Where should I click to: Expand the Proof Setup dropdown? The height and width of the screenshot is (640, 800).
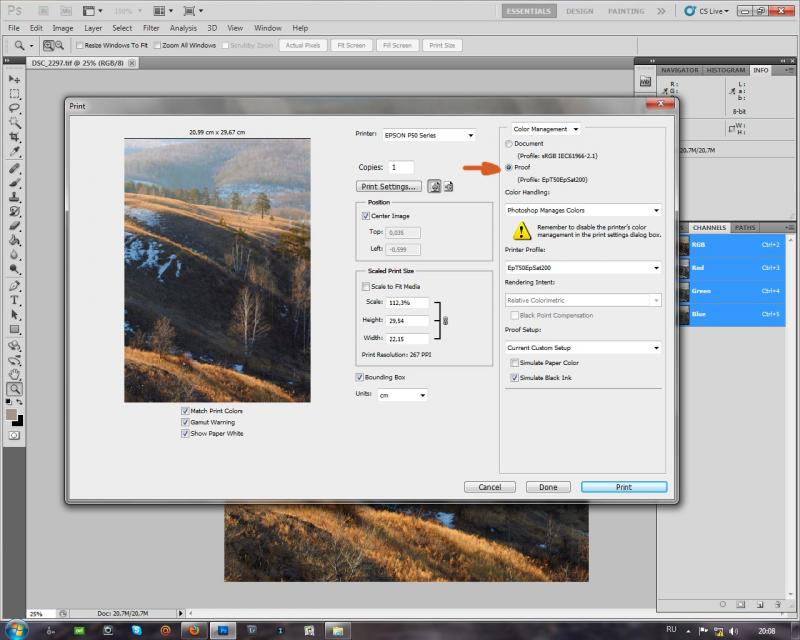coord(583,348)
